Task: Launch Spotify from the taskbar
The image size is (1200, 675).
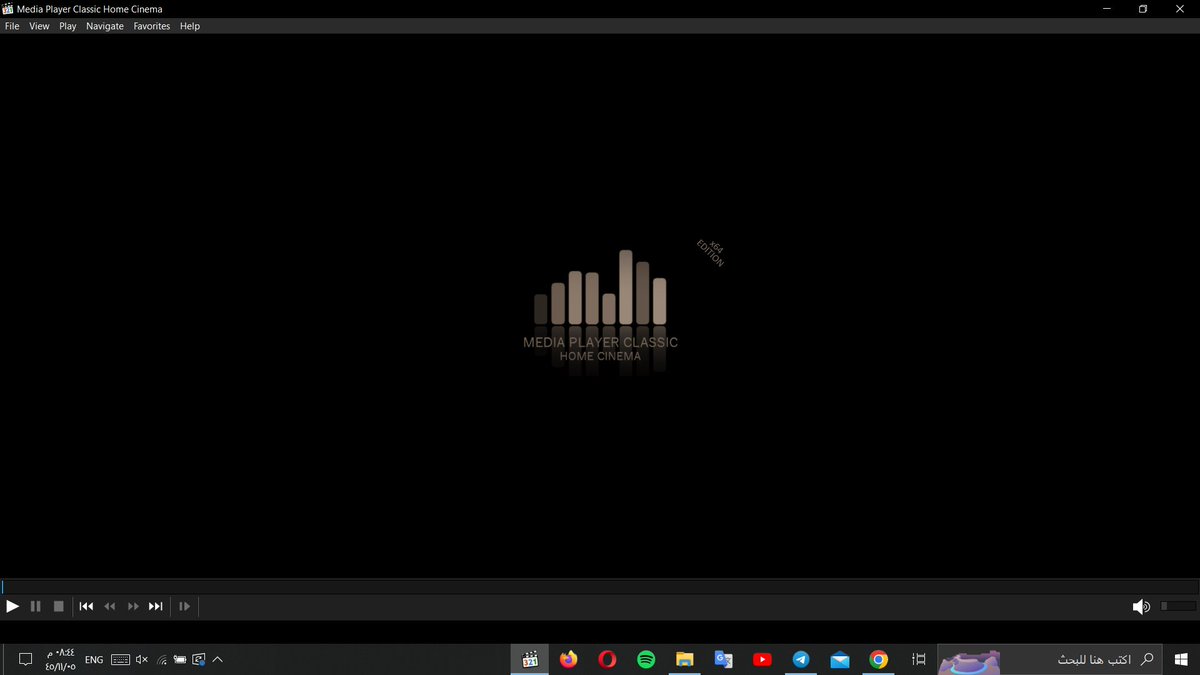Action: pyautogui.click(x=646, y=659)
